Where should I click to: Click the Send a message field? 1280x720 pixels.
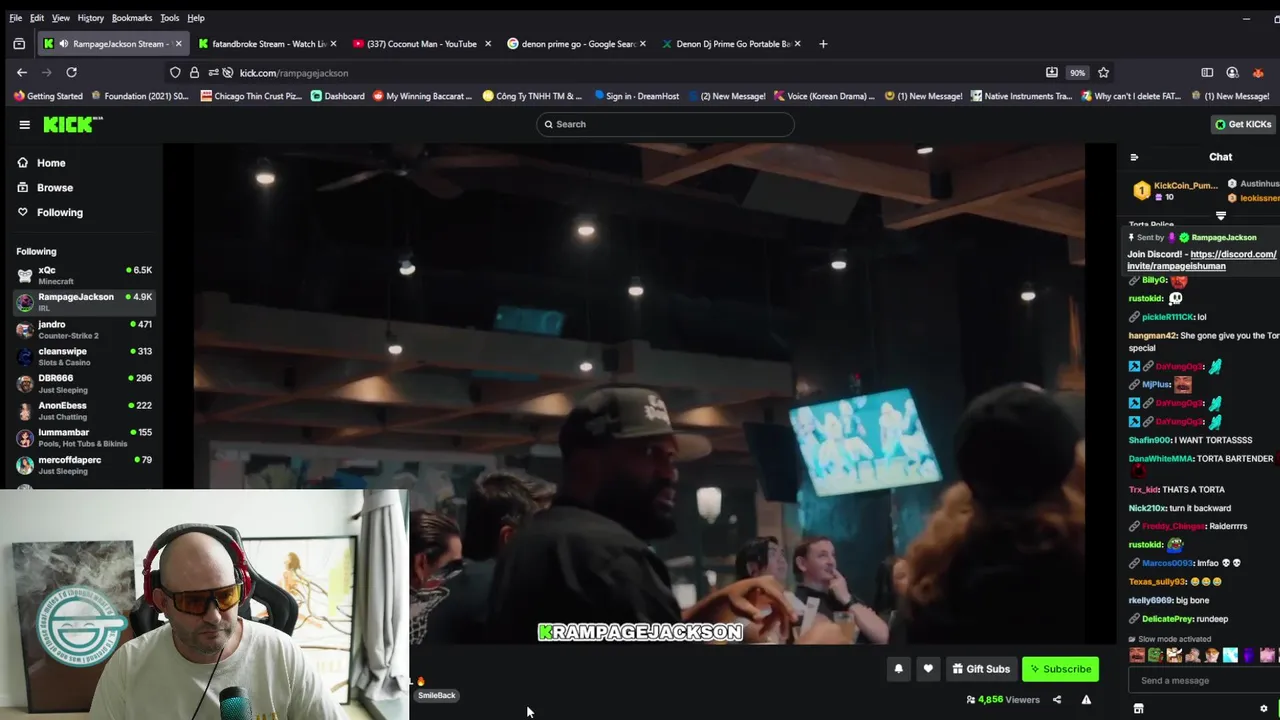pos(1204,681)
